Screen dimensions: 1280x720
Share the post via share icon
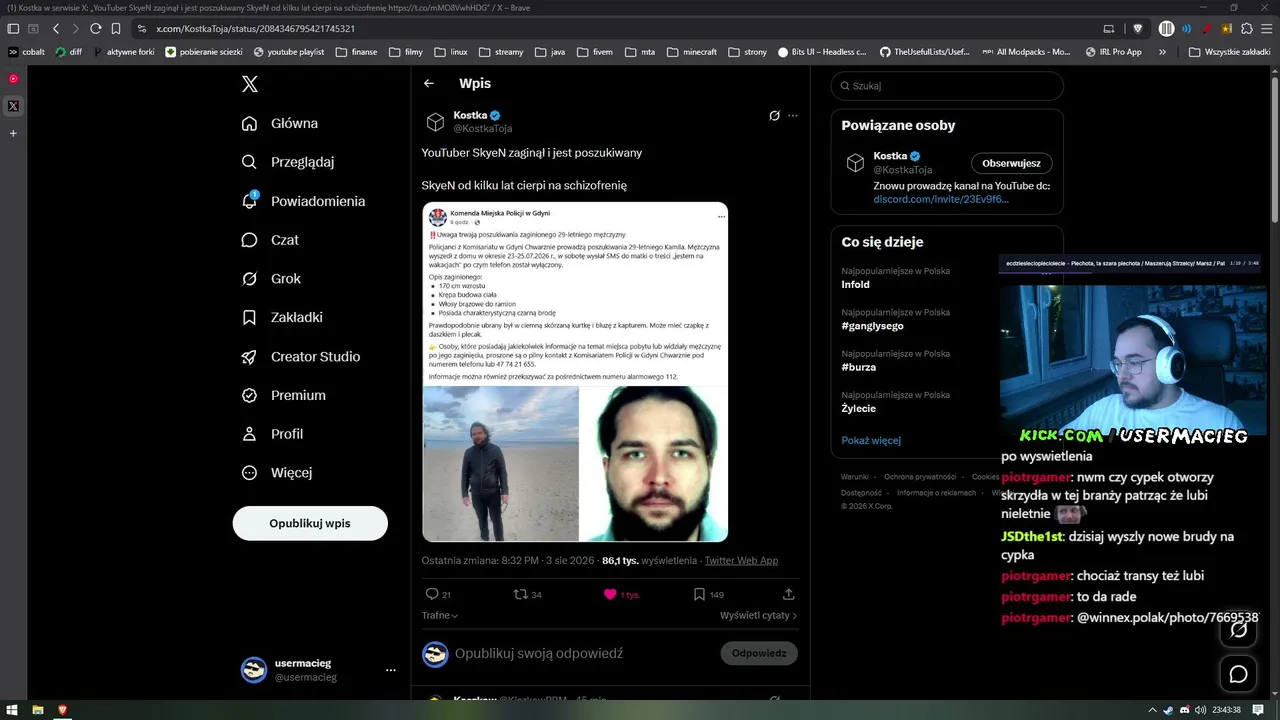tap(788, 594)
